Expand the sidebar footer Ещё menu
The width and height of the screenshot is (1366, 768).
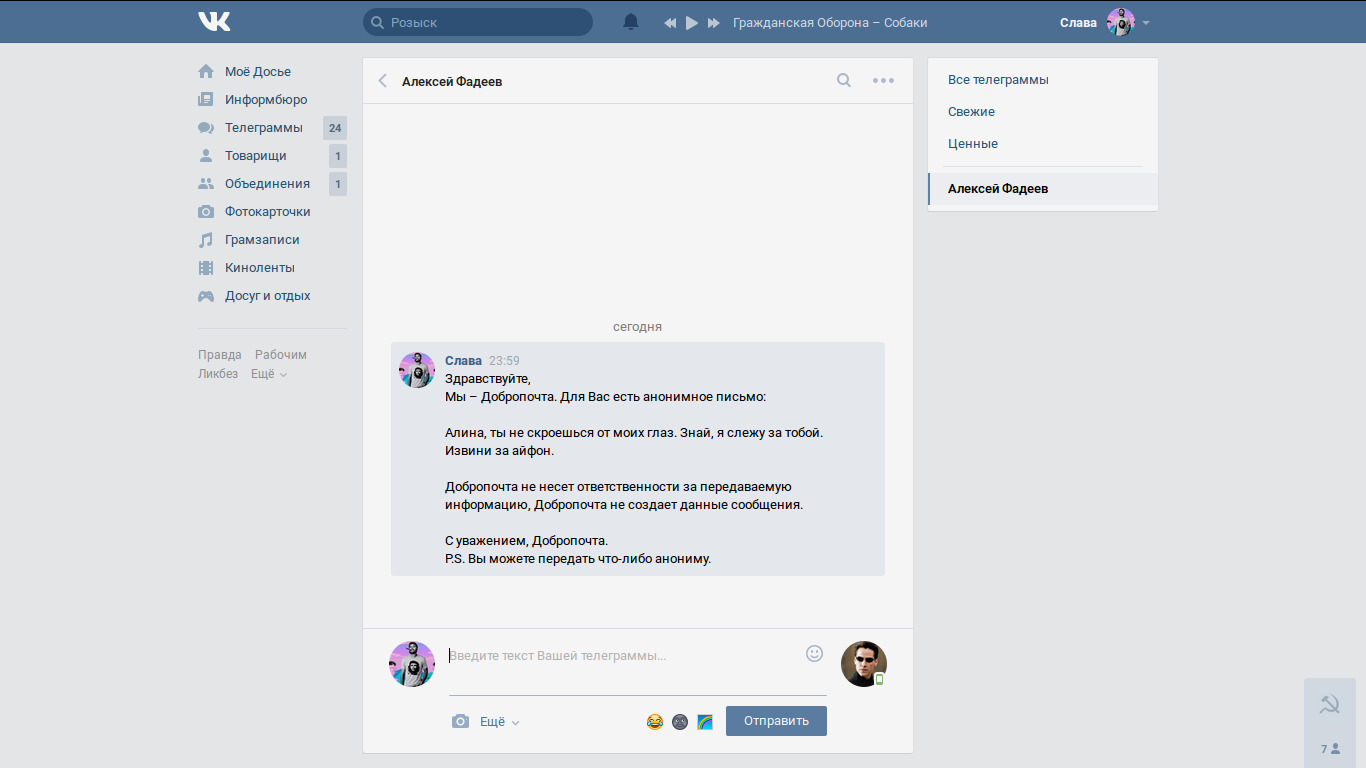269,374
